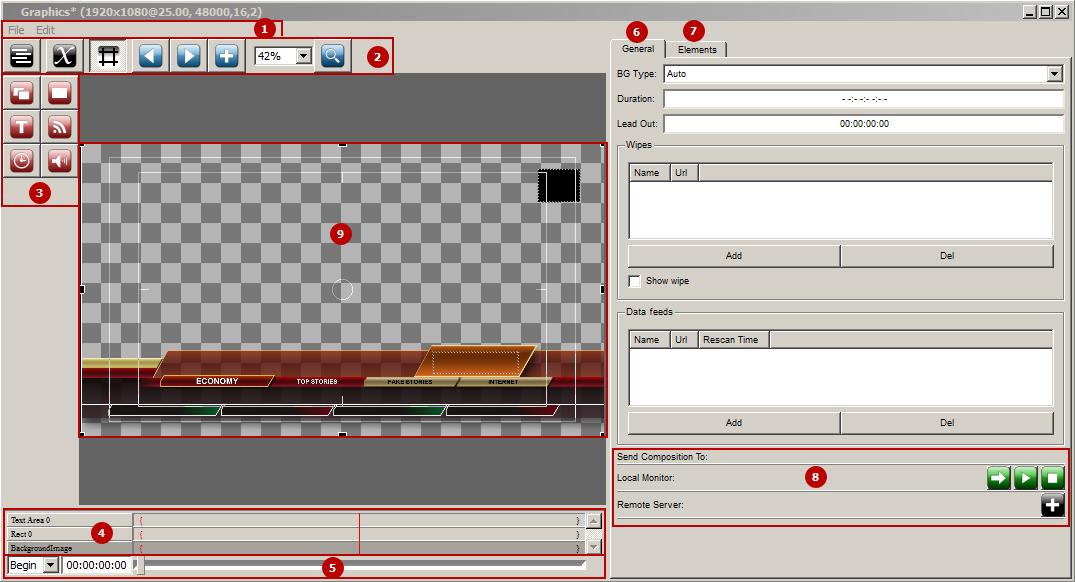Select the Text tool icon
The image size is (1075, 582).
(22, 127)
